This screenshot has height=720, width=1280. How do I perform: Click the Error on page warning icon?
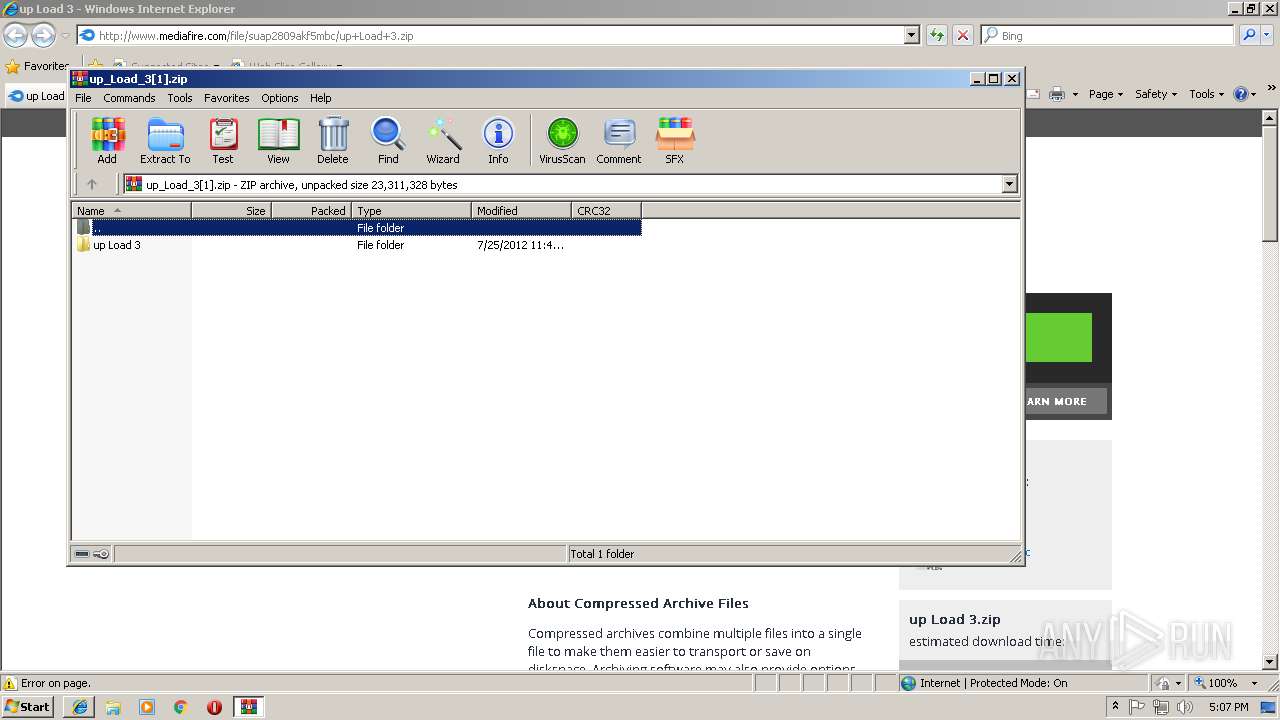click(10, 683)
